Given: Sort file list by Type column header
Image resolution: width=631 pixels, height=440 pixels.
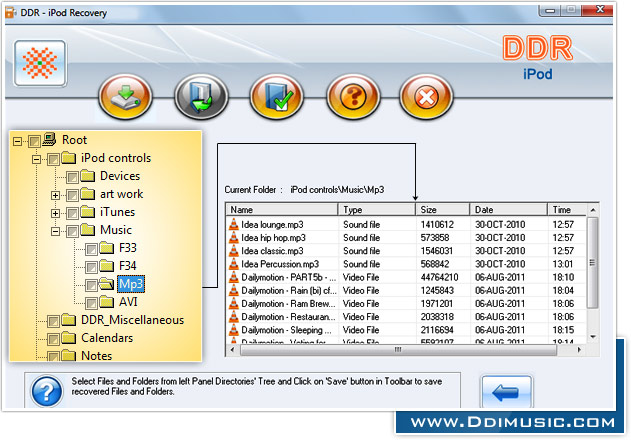Looking at the screenshot, I should click(376, 210).
